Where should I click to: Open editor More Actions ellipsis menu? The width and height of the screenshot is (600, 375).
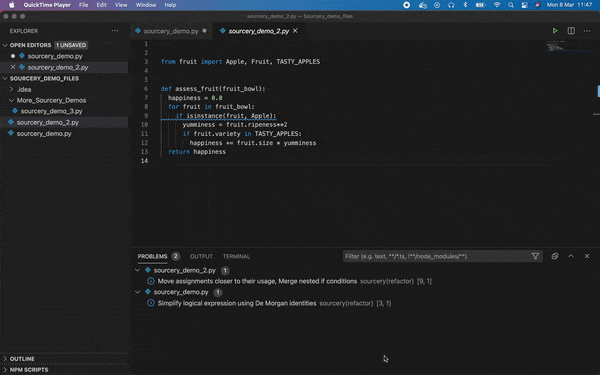click(x=587, y=31)
